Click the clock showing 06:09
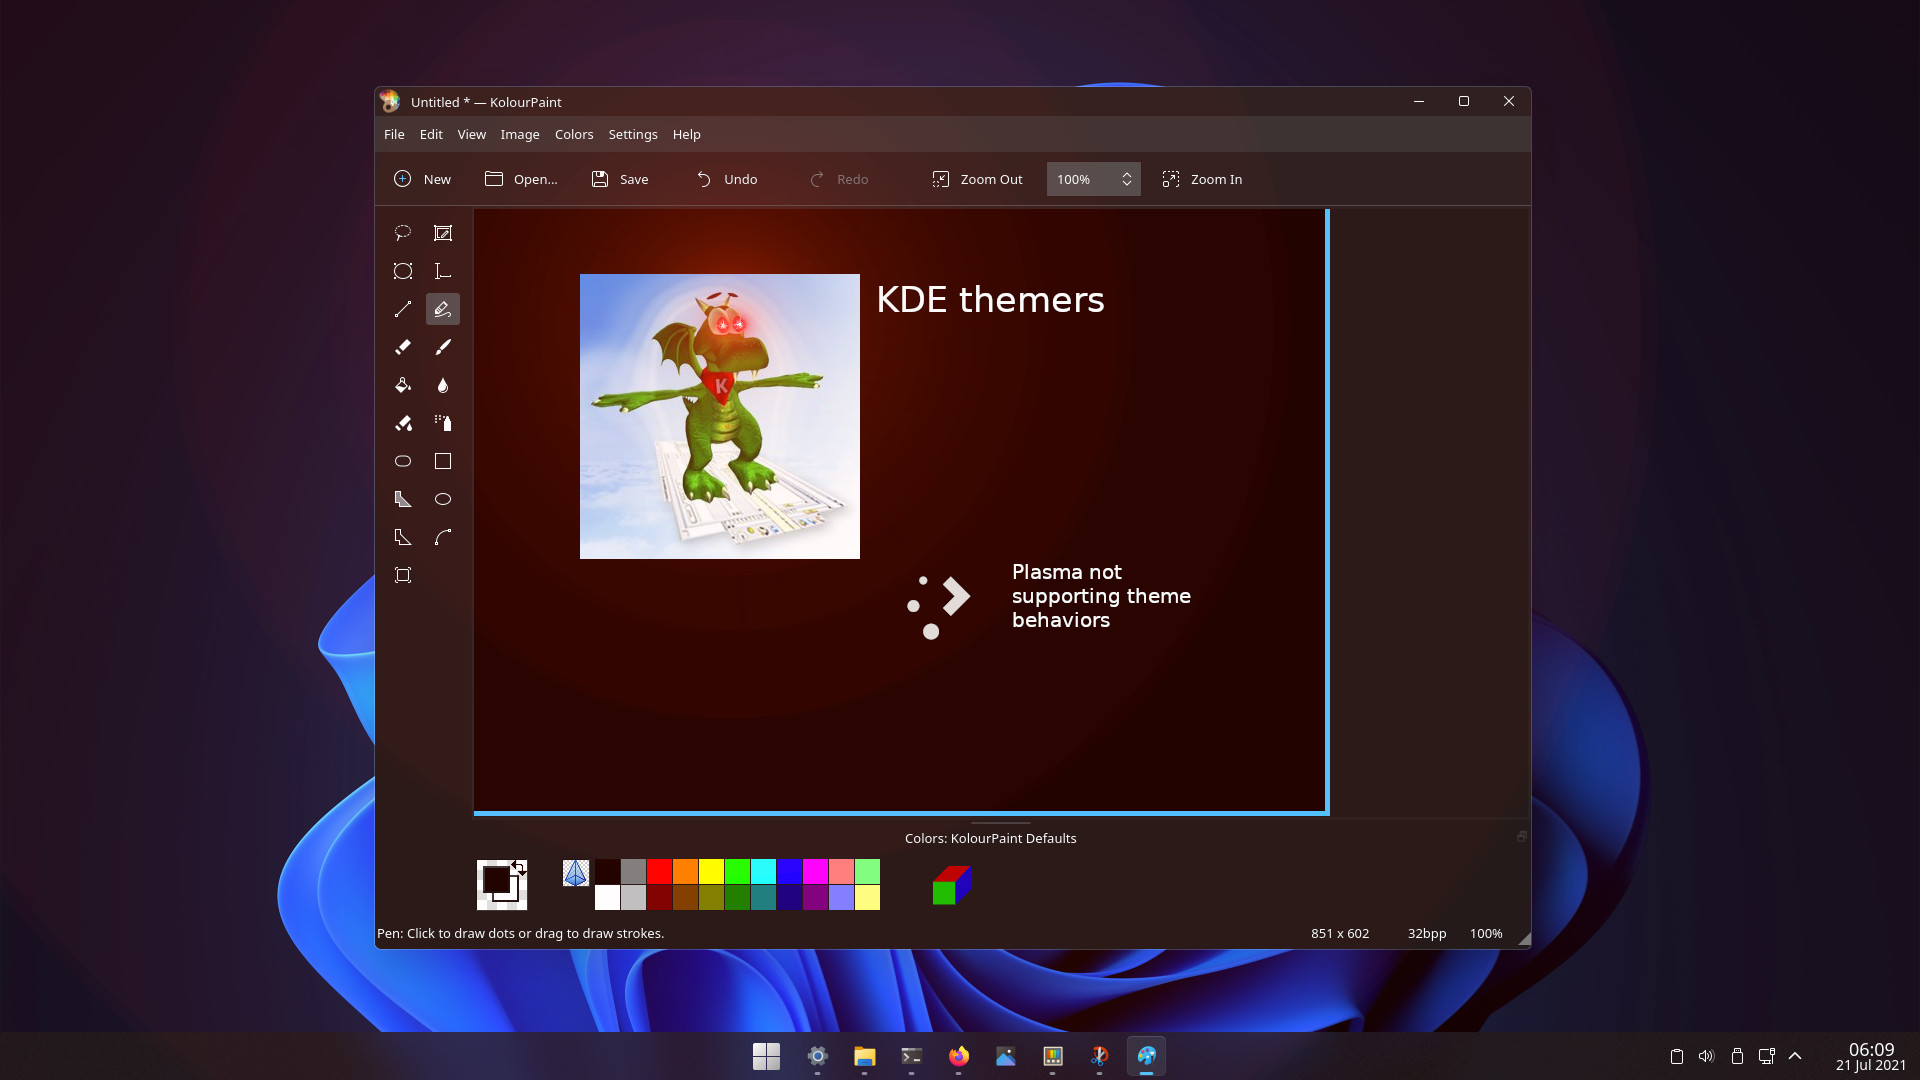Viewport: 1920px width, 1080px height. point(1871,1049)
